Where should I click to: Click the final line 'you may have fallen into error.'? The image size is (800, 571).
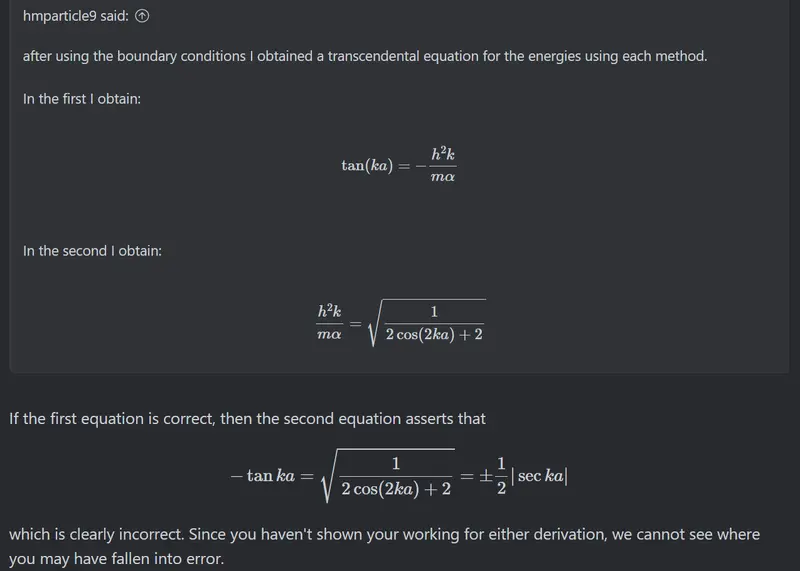coord(116,559)
